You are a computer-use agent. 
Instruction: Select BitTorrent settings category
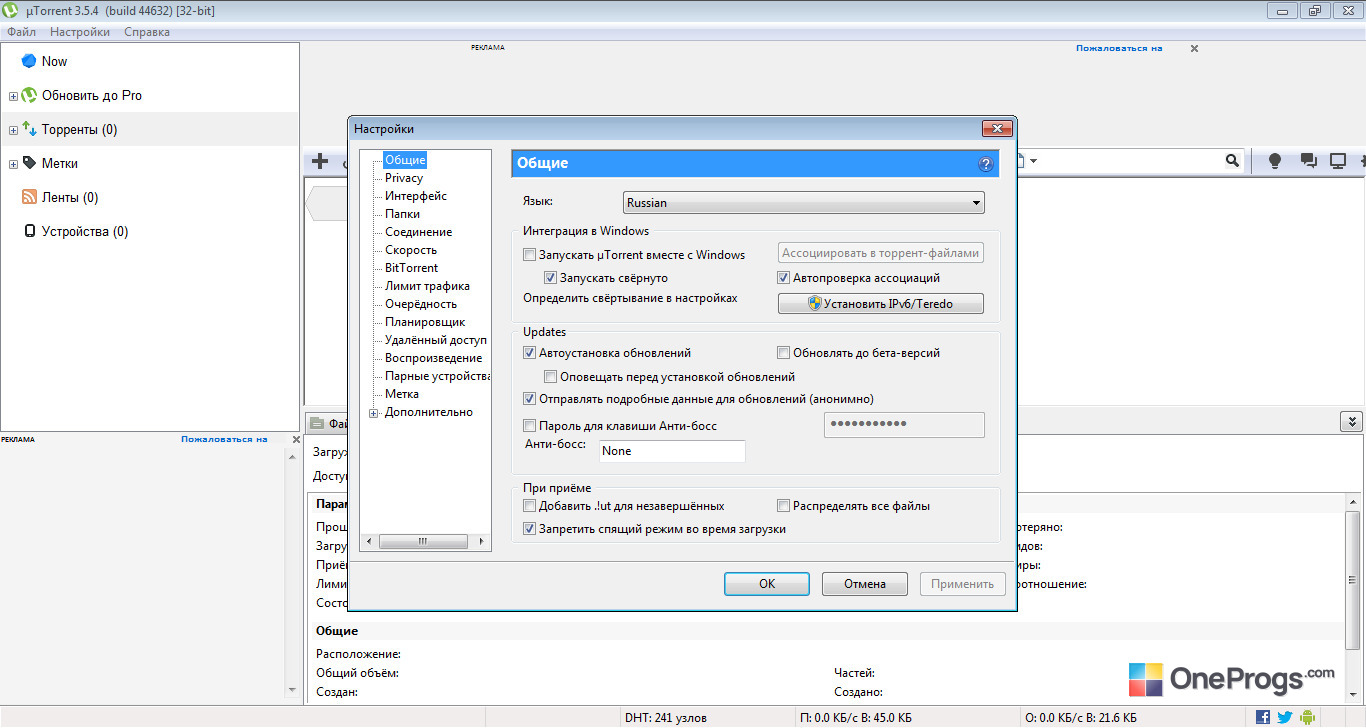coord(411,268)
